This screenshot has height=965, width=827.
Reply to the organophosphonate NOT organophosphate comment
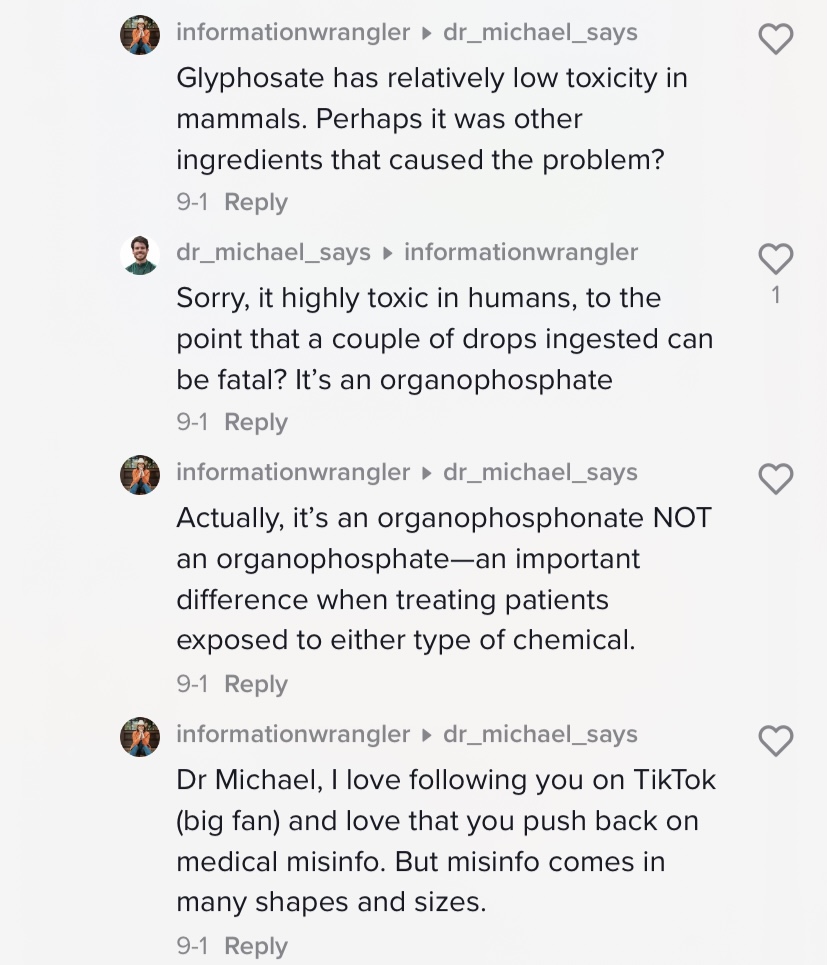[256, 684]
